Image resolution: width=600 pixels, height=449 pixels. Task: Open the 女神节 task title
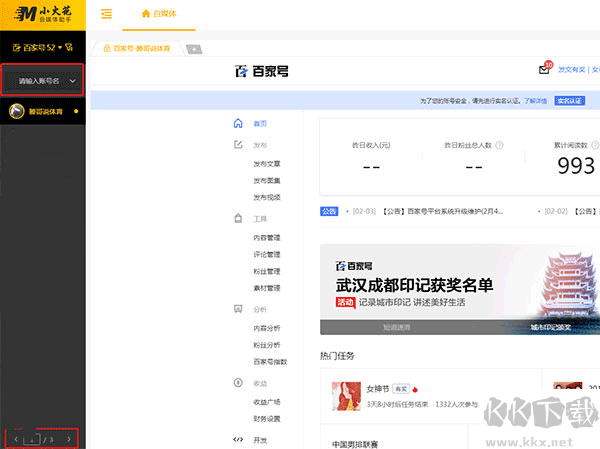coord(378,389)
